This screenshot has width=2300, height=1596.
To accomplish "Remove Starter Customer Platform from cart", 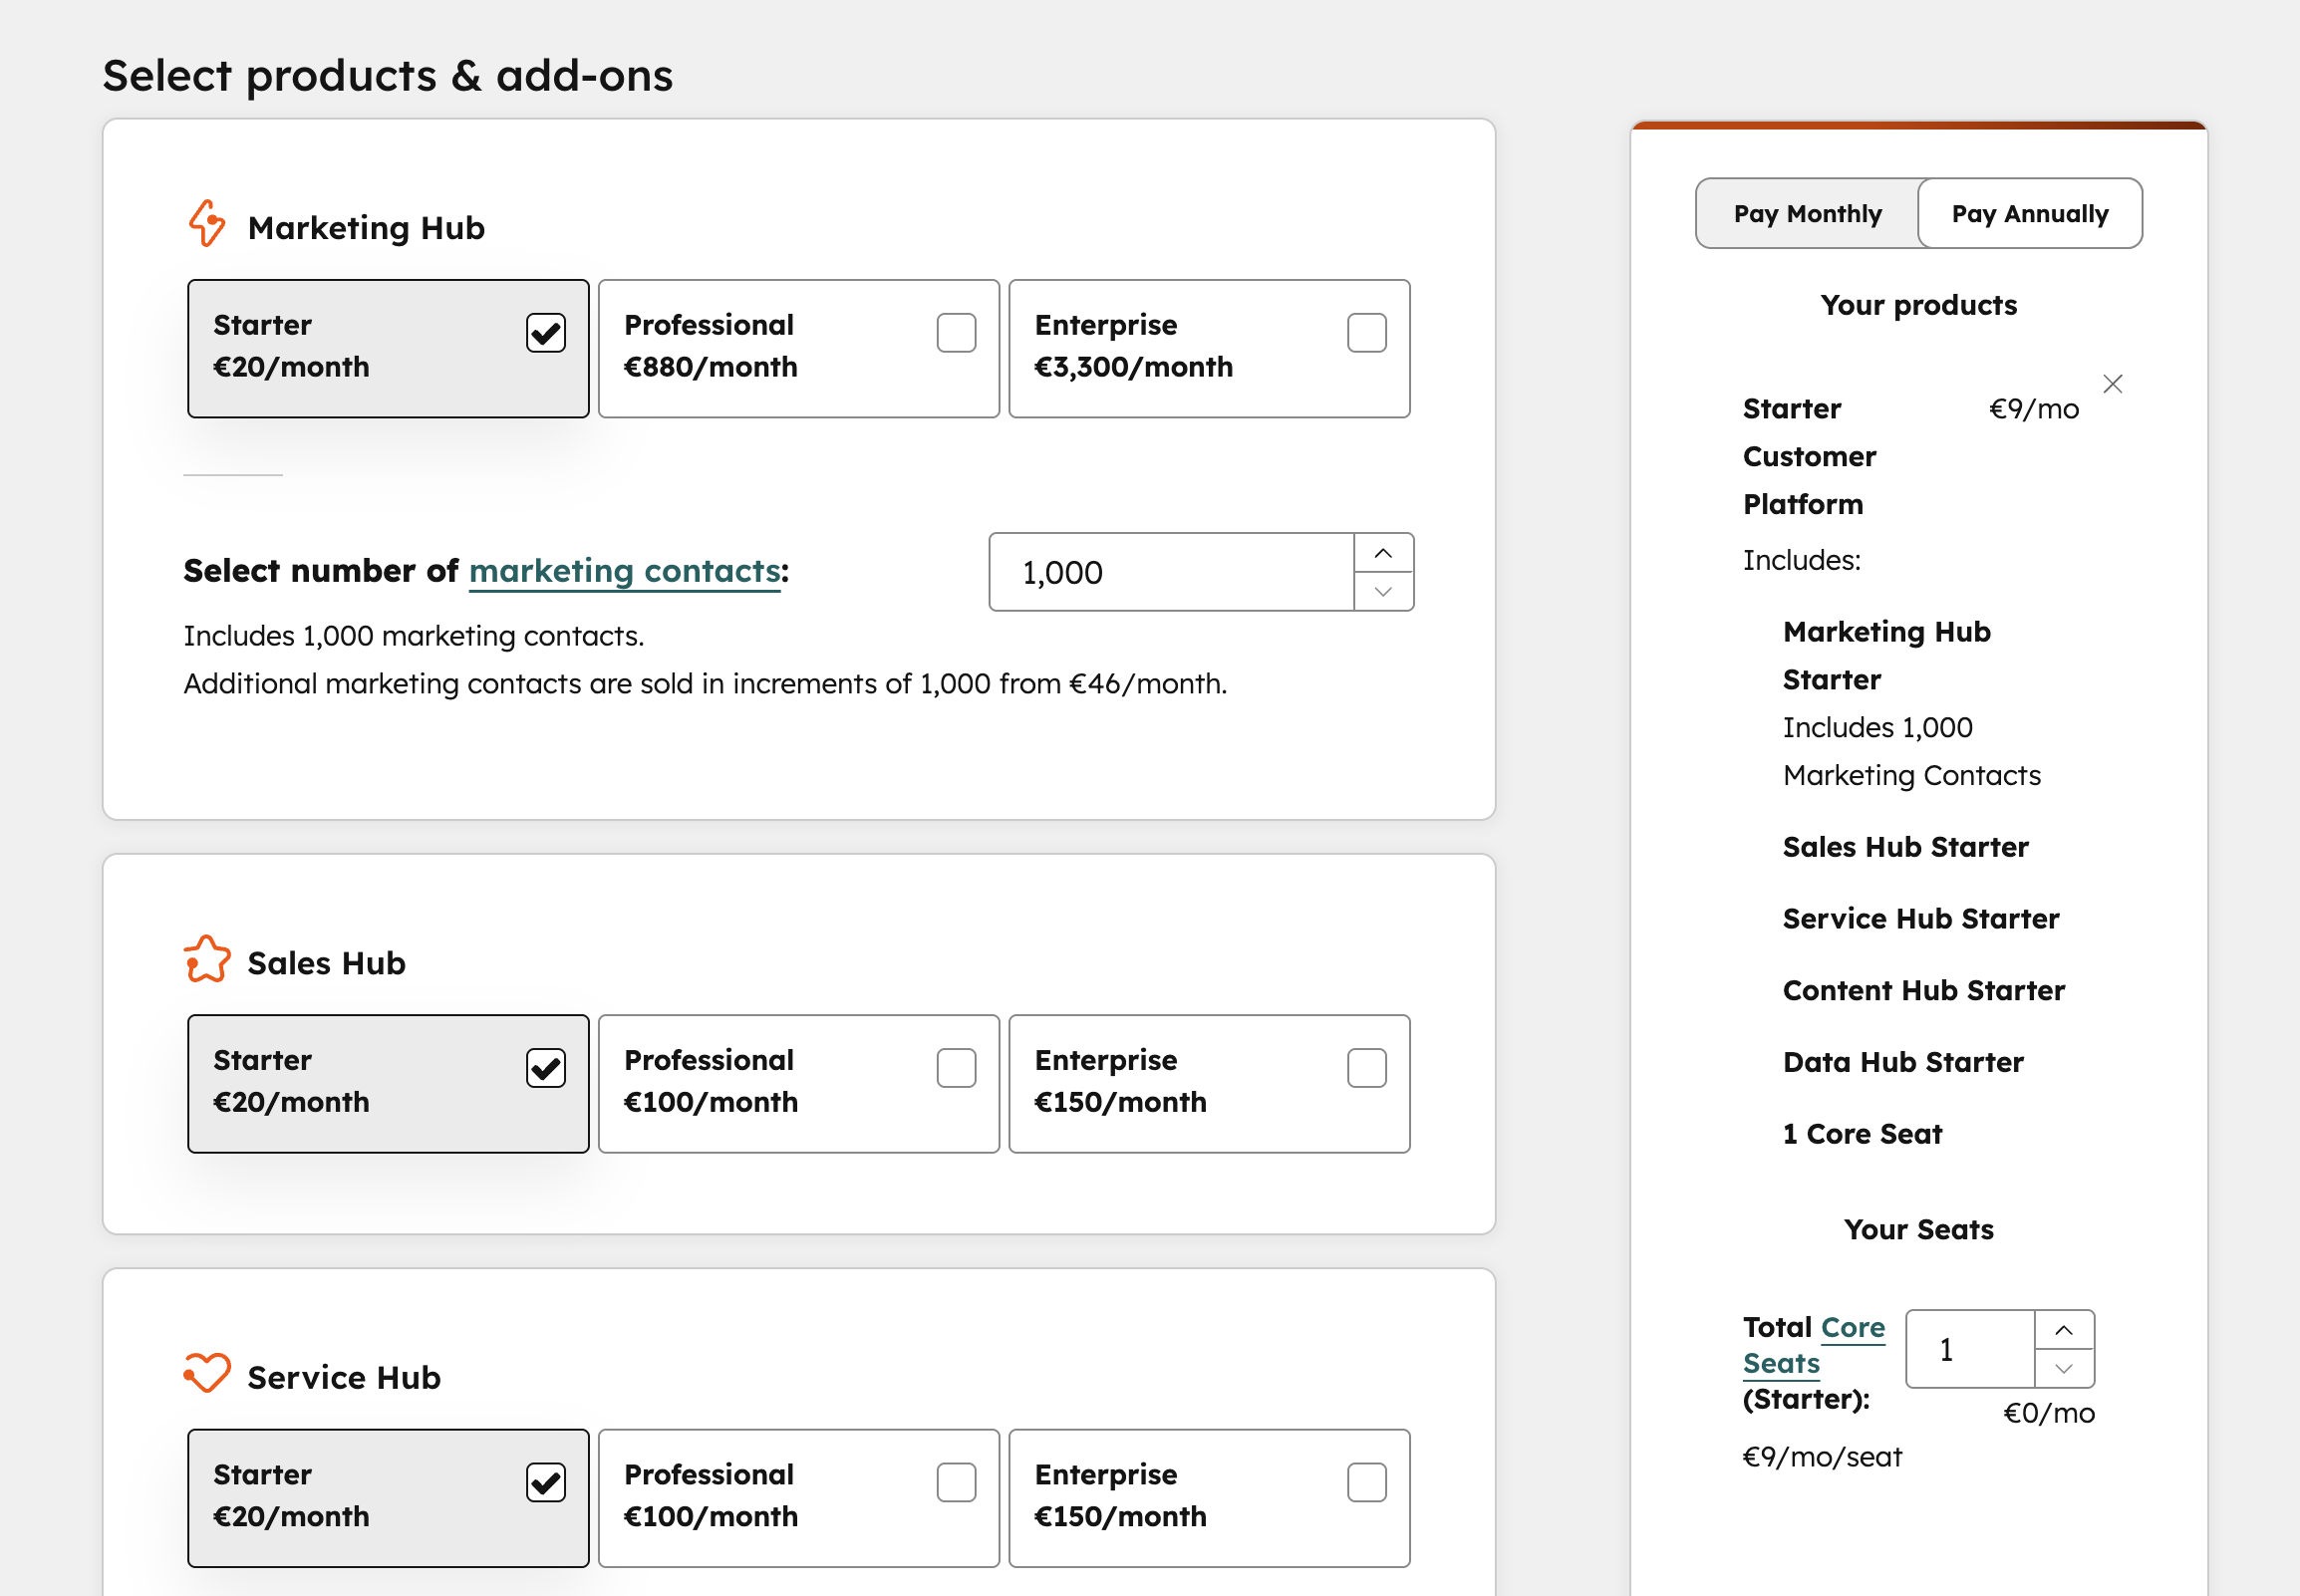I will coord(2113,384).
